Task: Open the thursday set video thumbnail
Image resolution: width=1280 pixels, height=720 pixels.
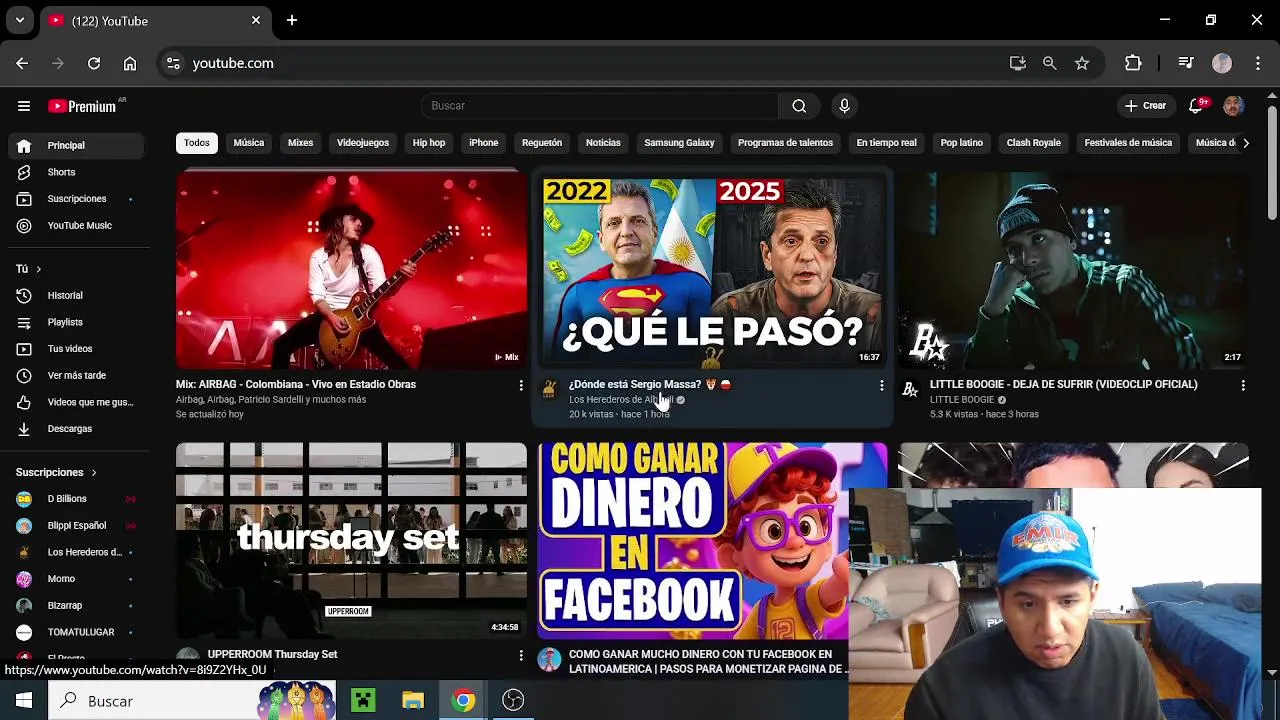Action: (351, 540)
